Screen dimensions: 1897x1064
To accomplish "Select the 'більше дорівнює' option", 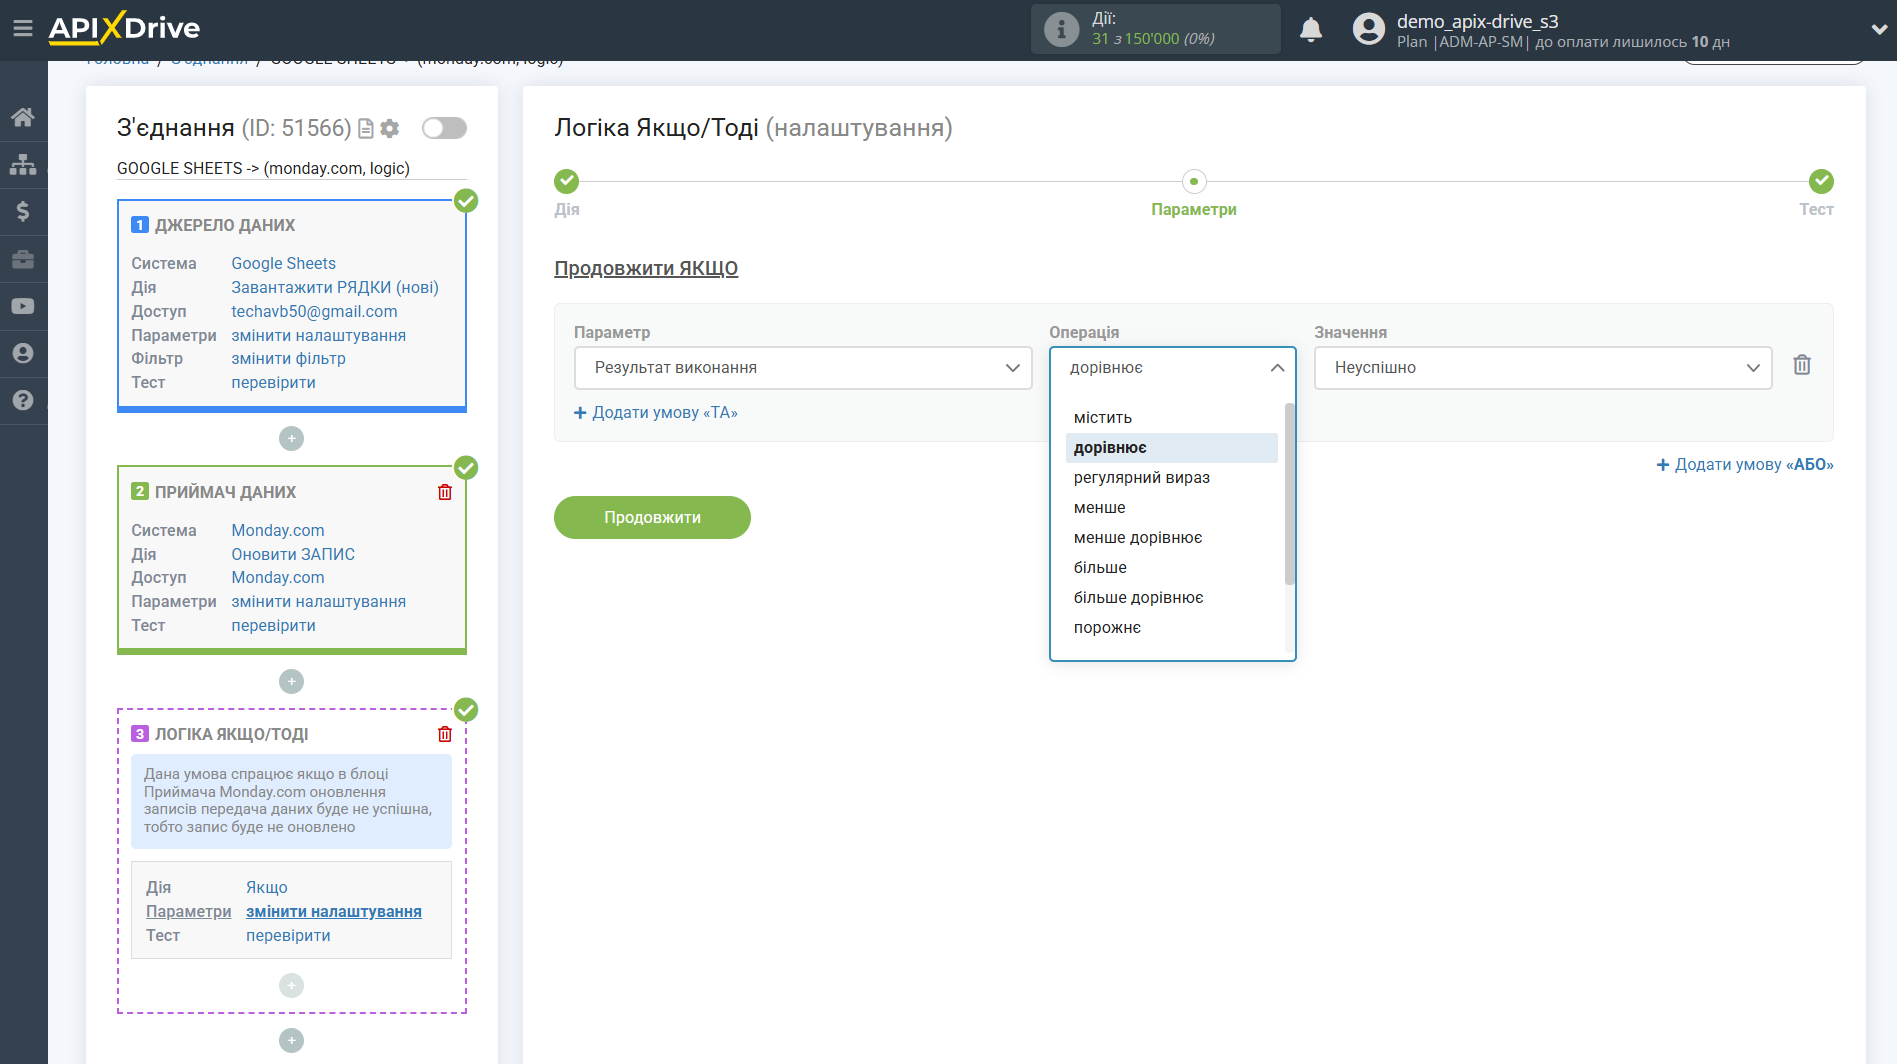I will click(1172, 598).
